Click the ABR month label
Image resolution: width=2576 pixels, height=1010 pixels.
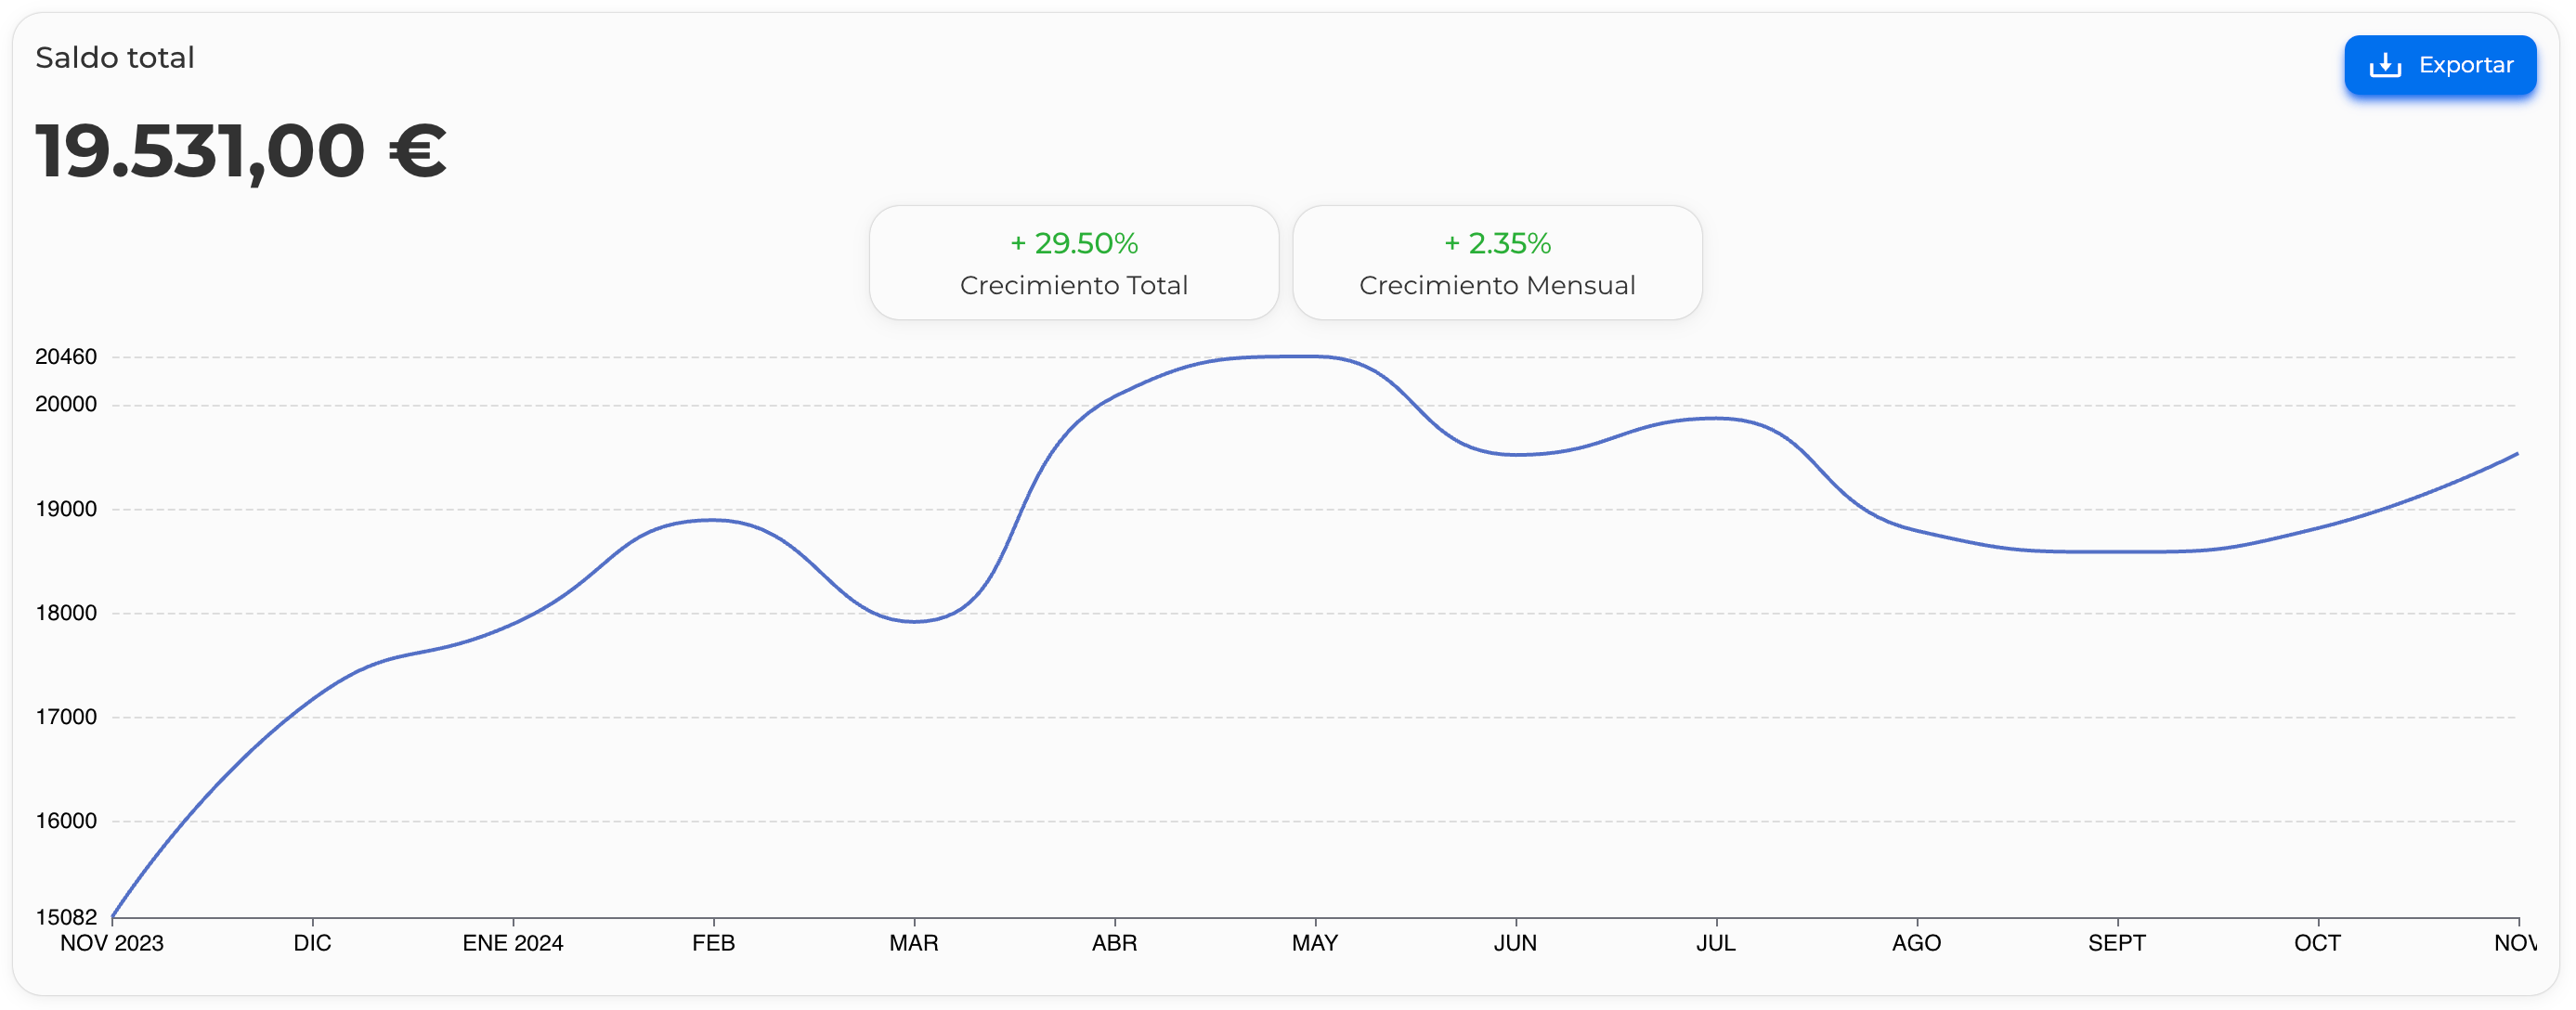(1114, 943)
